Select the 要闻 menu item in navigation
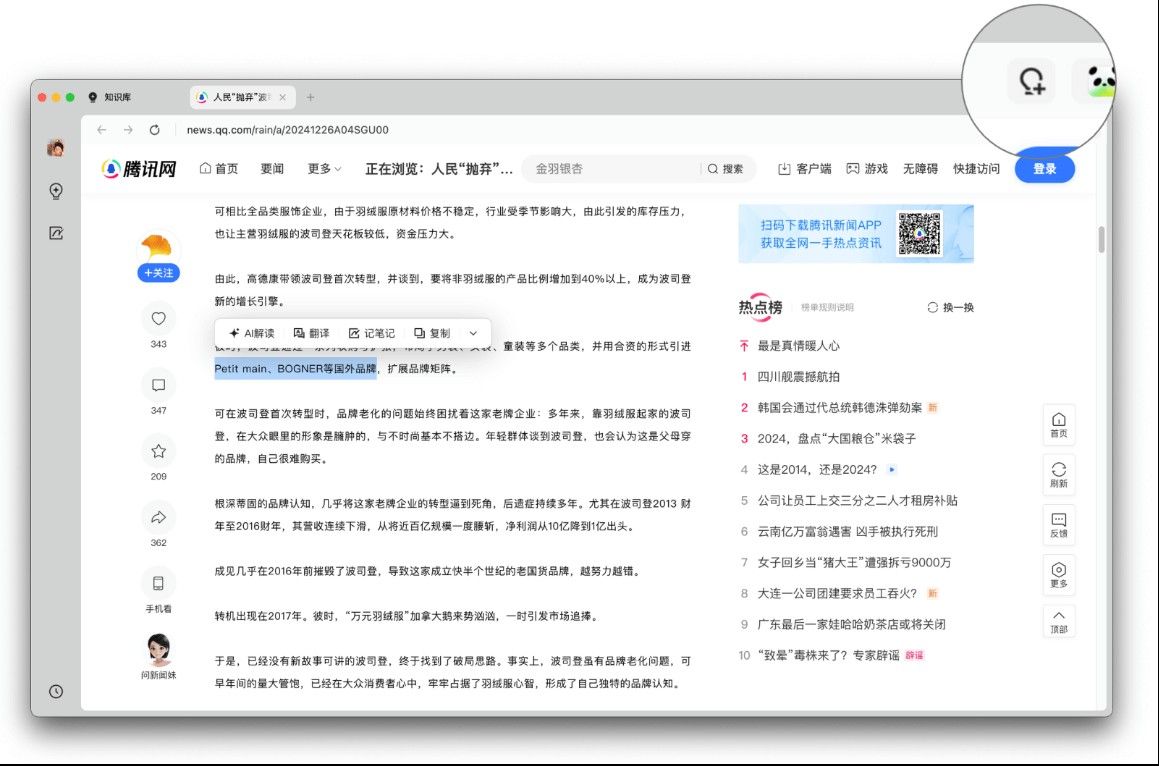 click(272, 168)
